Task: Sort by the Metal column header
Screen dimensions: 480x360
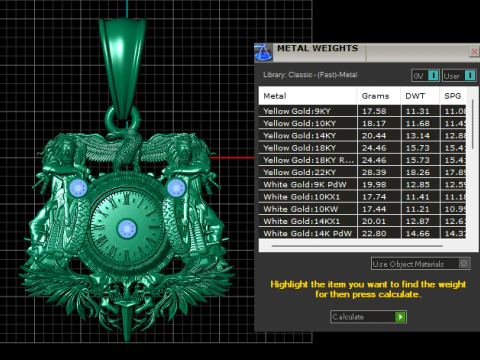Action: point(308,96)
